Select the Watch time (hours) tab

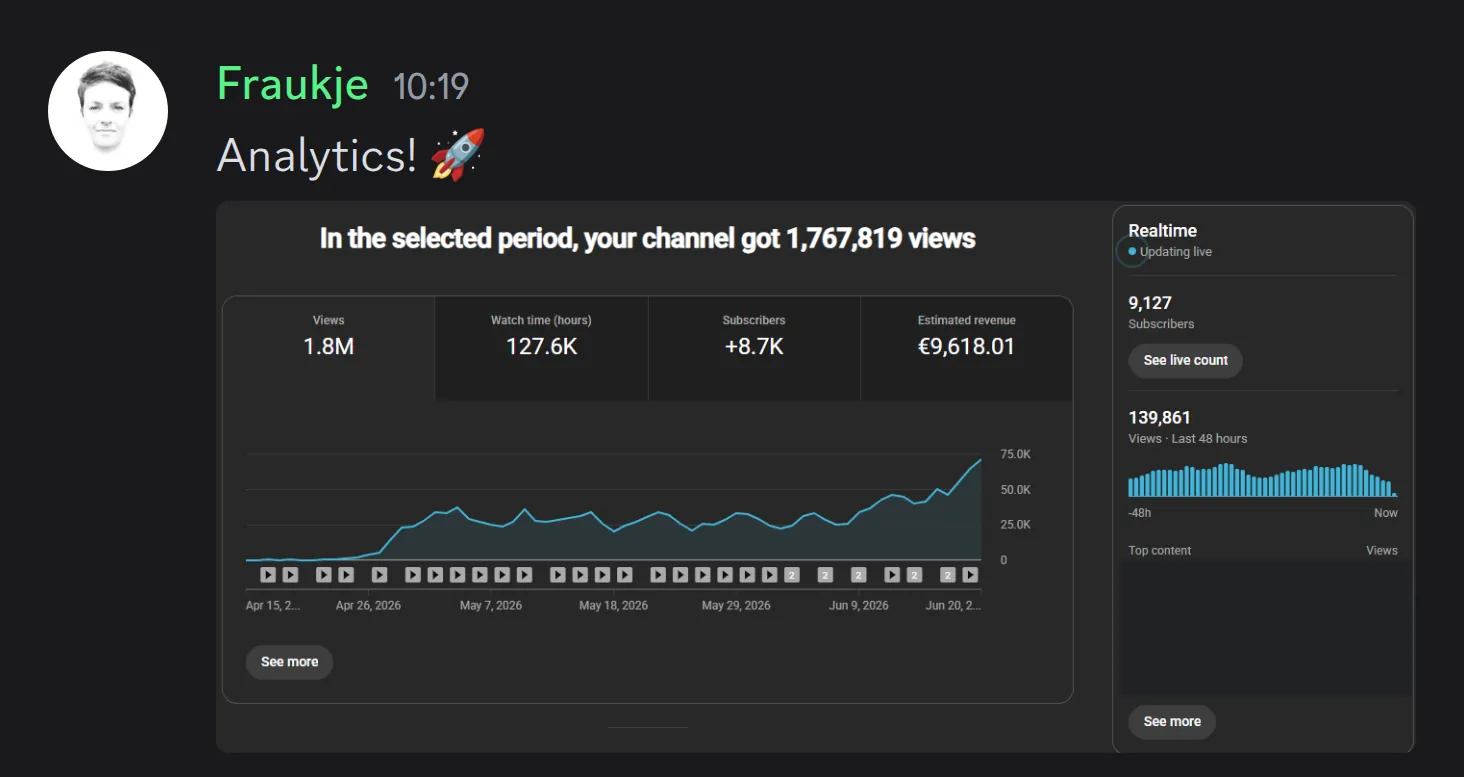[541, 347]
